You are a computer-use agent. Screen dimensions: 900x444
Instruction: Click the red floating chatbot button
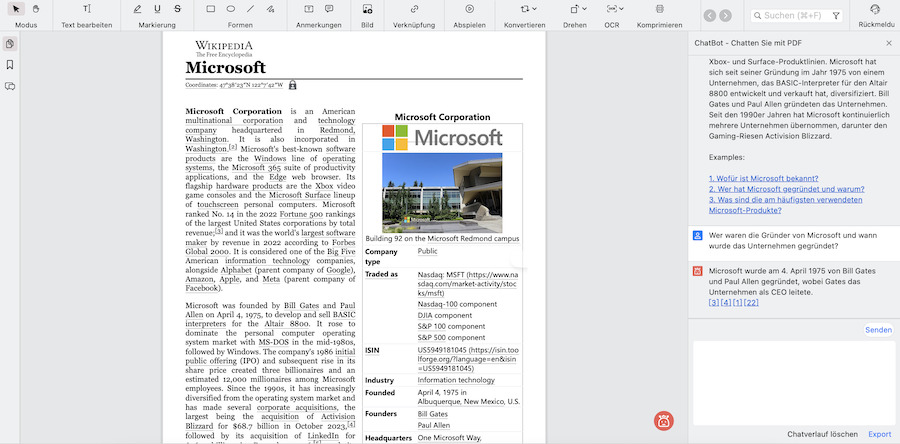(x=664, y=421)
